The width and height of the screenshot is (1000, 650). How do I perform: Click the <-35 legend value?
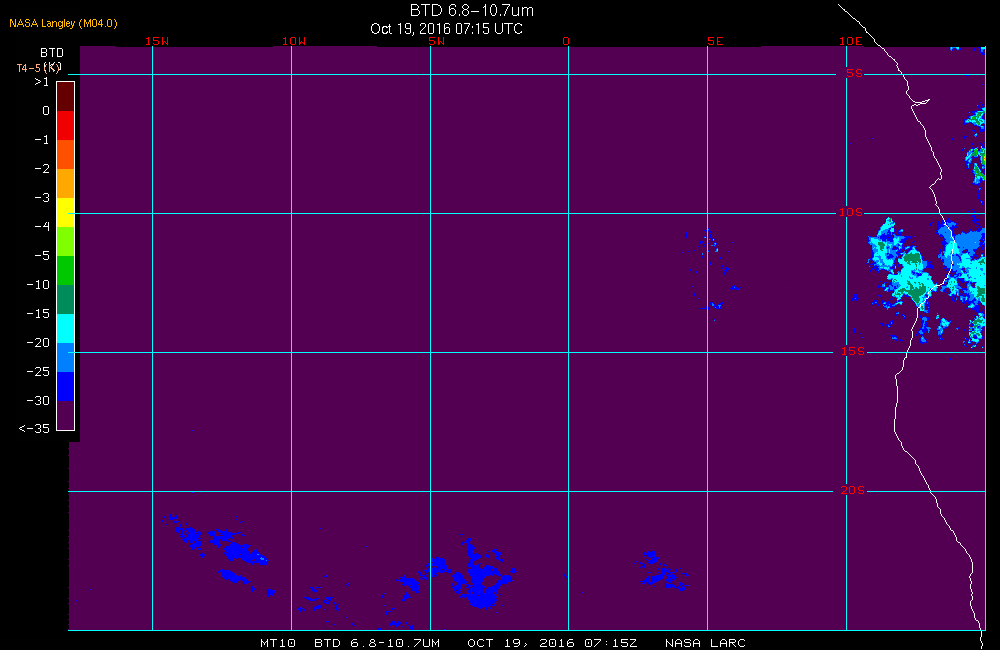(x=34, y=429)
